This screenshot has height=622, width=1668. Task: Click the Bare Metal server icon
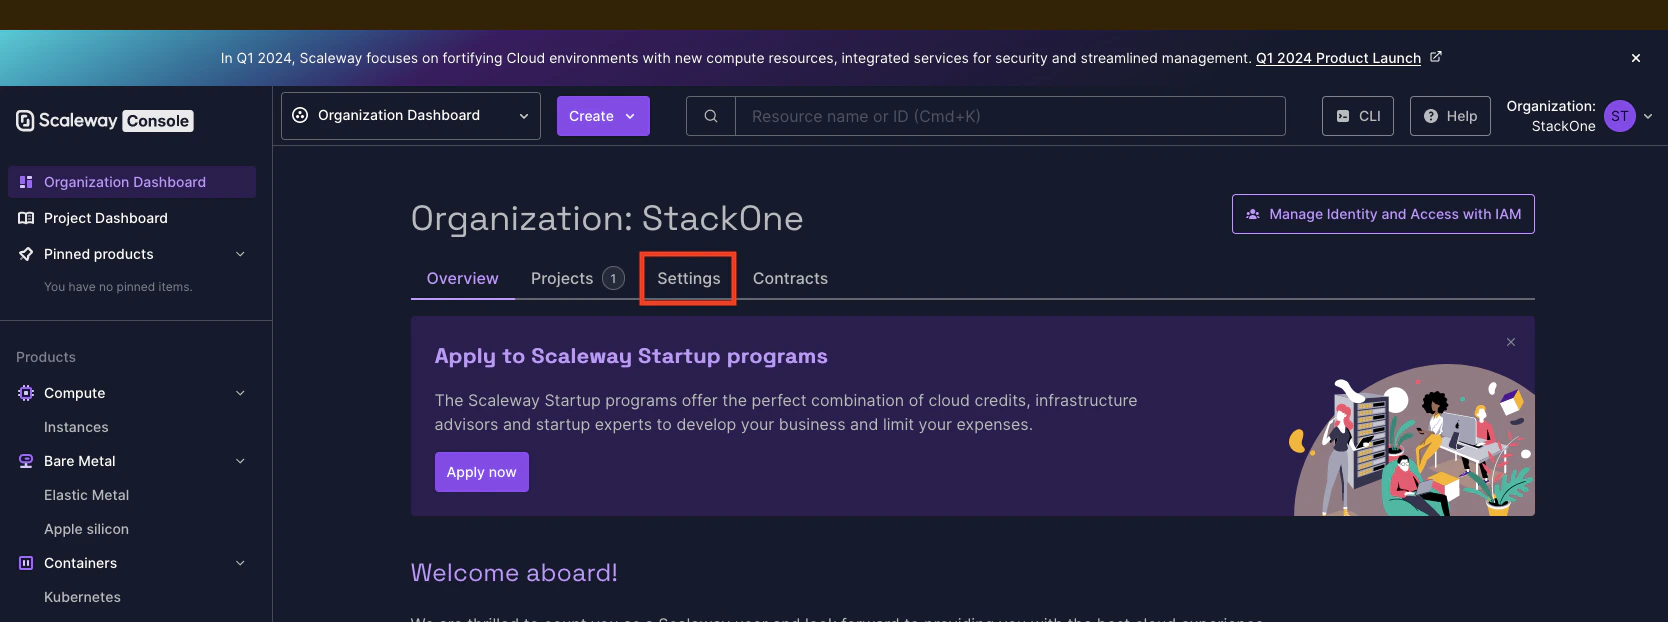[26, 461]
